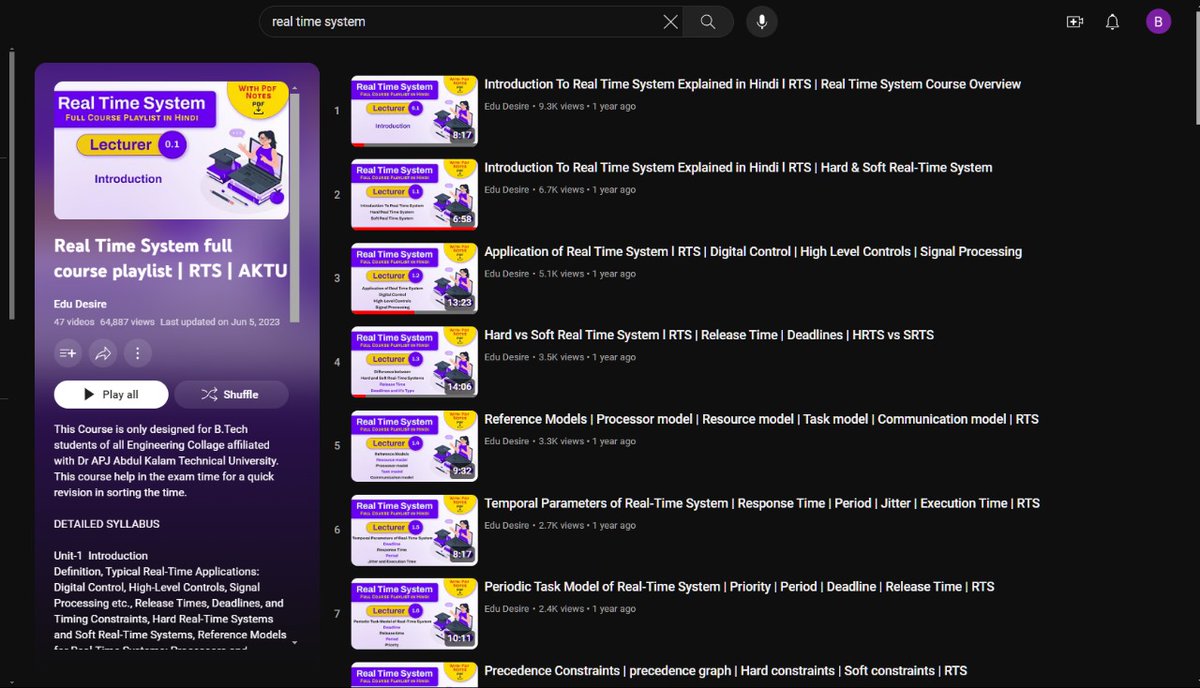Open thumbnail of 6:58 Hard & Soft video
Viewport: 1200px width, 688px height.
tap(414, 194)
